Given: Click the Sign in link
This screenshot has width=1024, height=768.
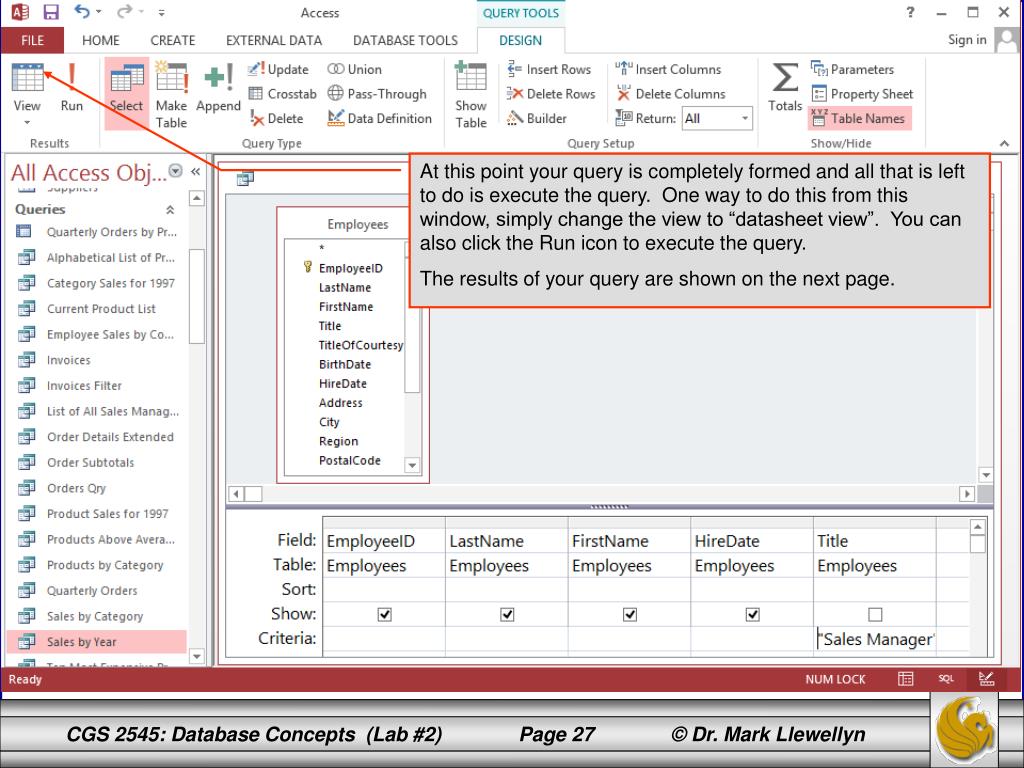Looking at the screenshot, I should click(967, 40).
